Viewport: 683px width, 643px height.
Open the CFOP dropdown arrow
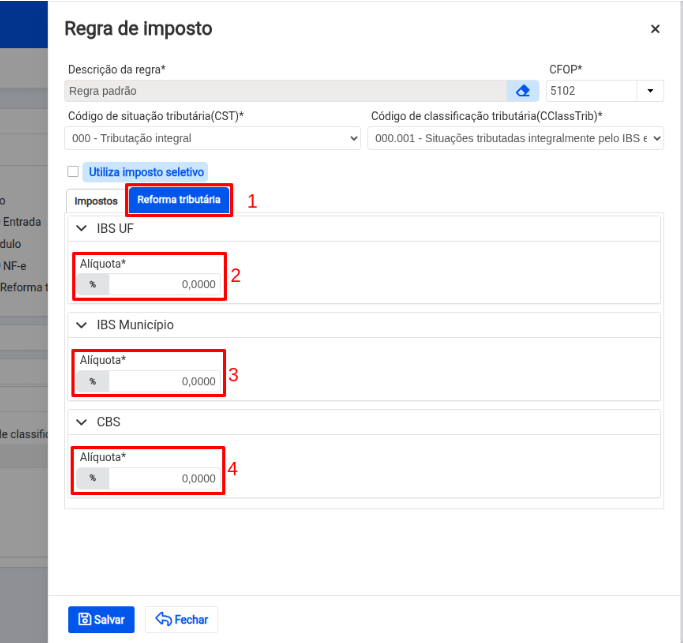(650, 91)
